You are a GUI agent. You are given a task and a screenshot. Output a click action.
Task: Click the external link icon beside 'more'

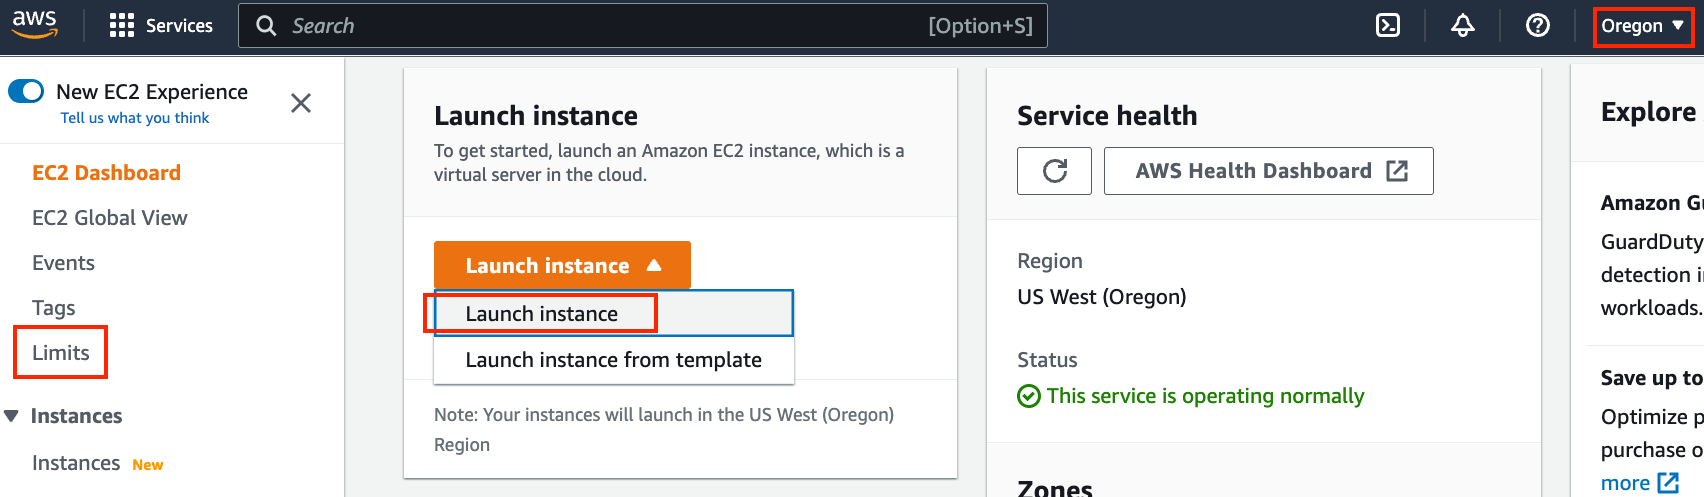coord(1668,483)
